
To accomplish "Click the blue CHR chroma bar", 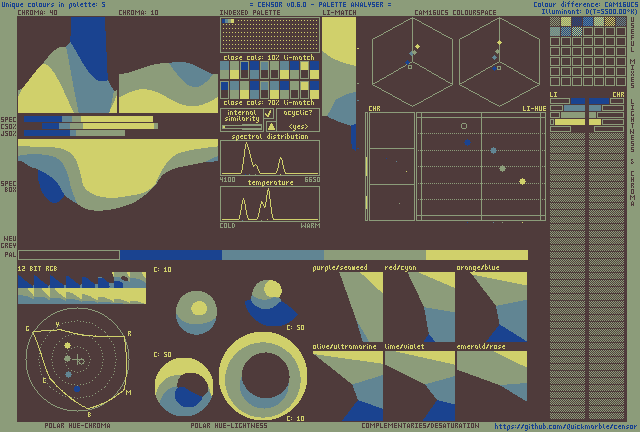I will pos(599,101).
